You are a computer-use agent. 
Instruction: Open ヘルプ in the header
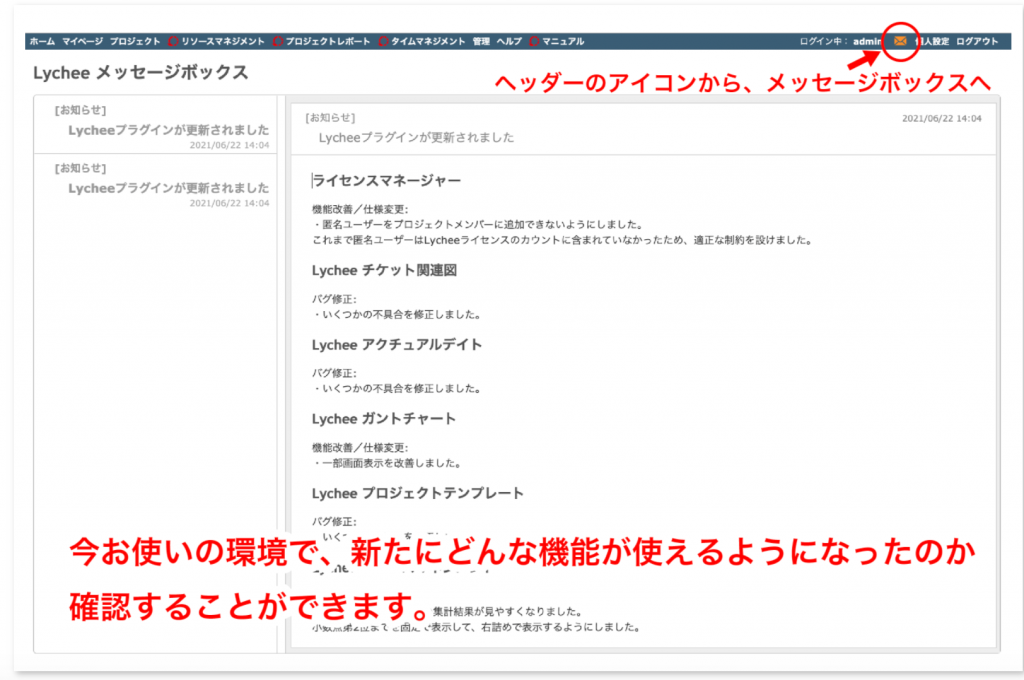tap(509, 41)
